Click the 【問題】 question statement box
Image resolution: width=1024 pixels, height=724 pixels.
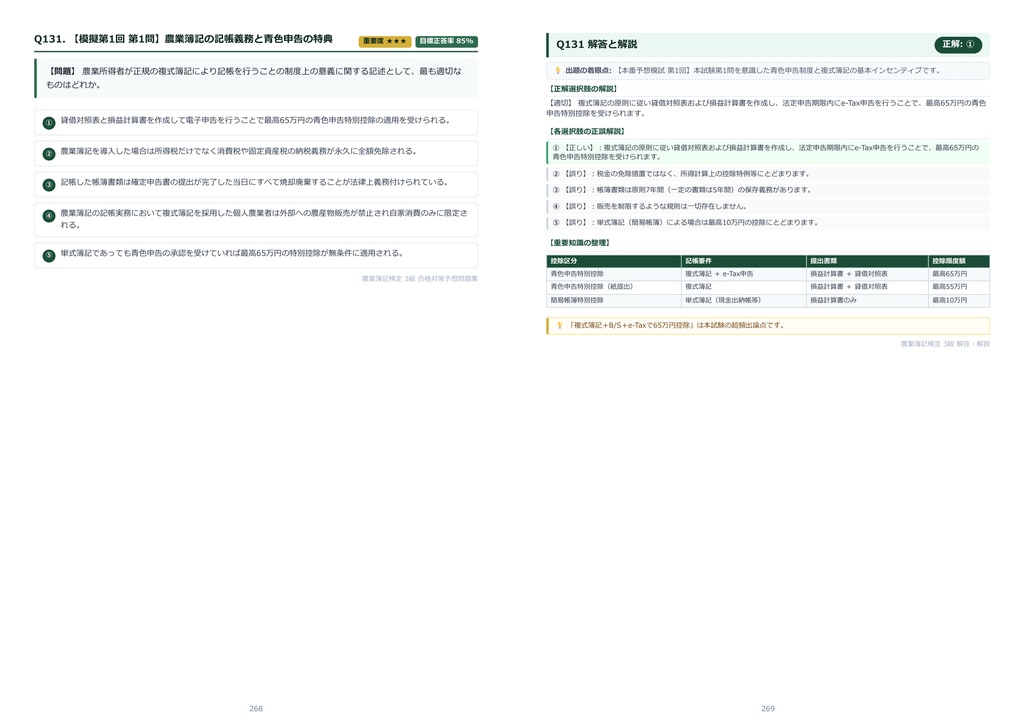(x=256, y=78)
